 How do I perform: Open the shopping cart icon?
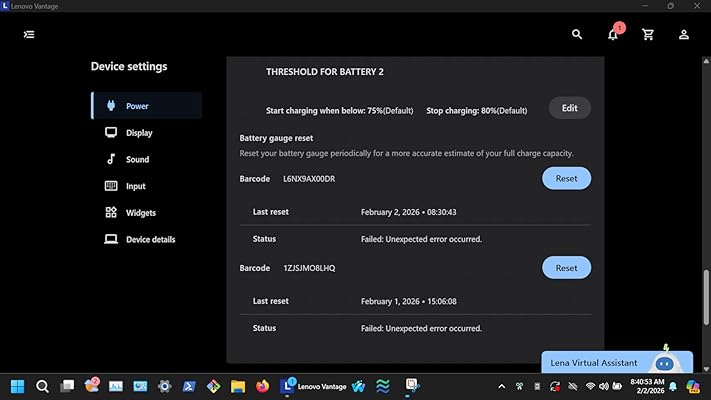(648, 34)
